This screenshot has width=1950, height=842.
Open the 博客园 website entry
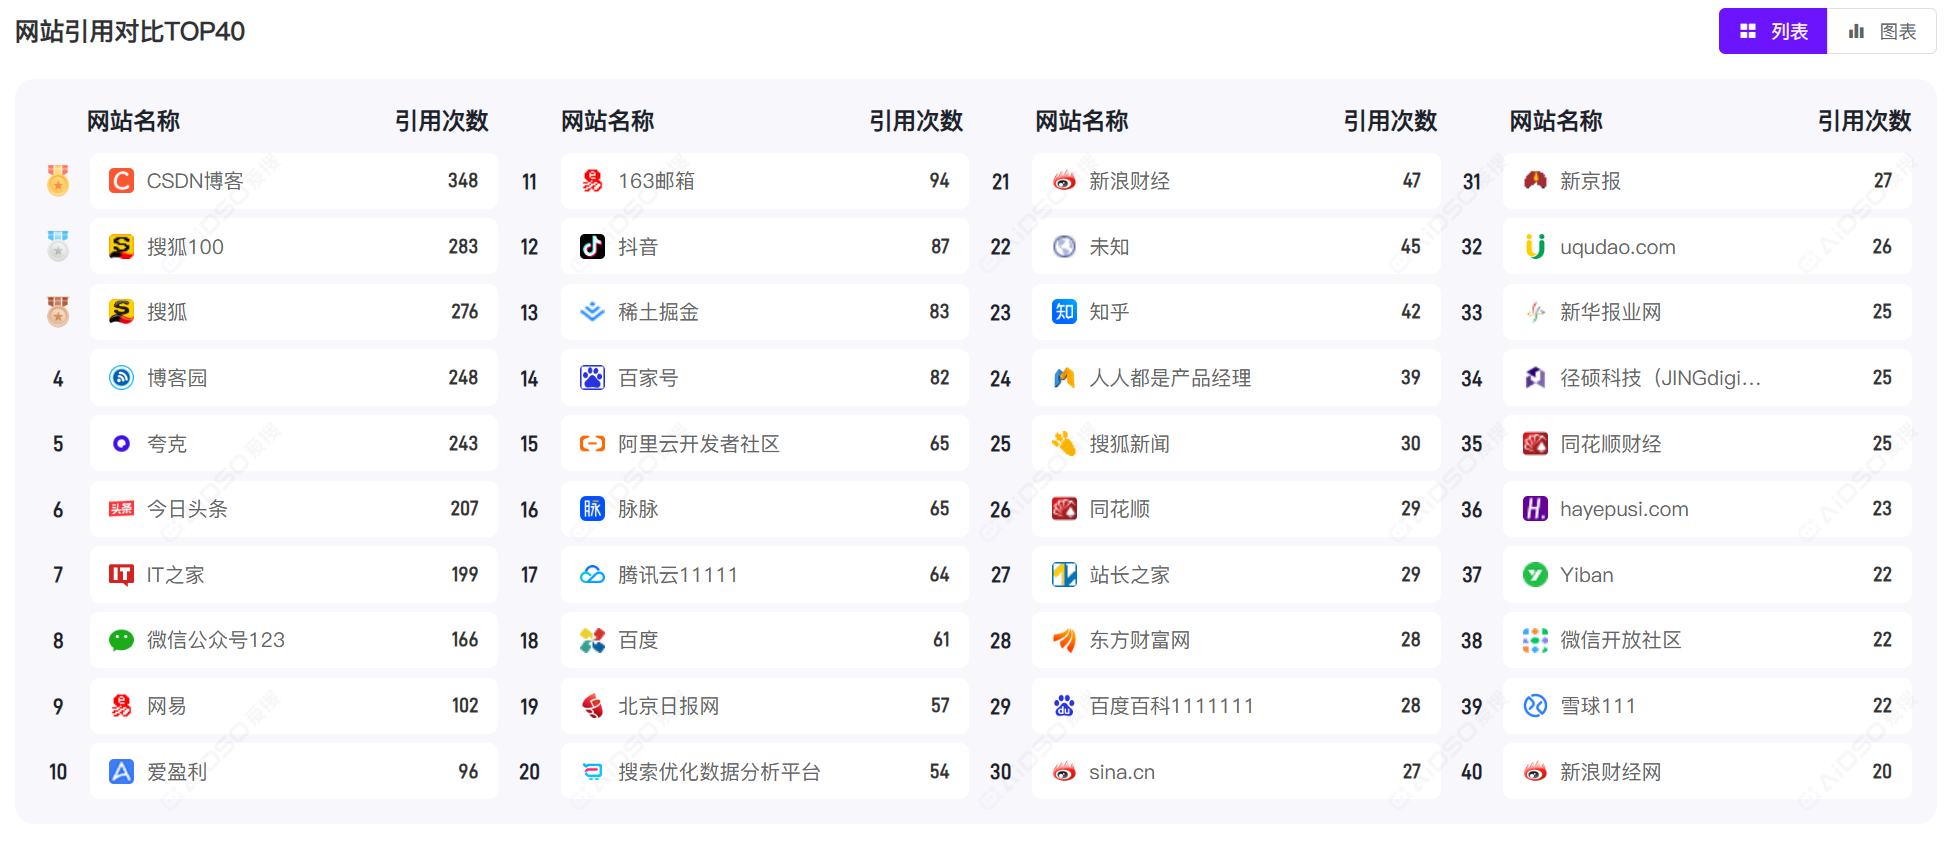(x=177, y=378)
